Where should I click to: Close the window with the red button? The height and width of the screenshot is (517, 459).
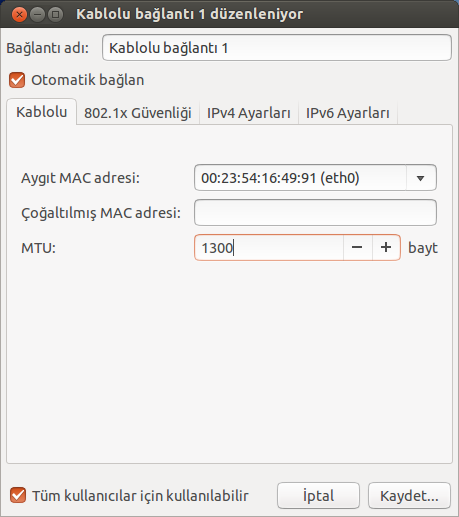tap(19, 15)
